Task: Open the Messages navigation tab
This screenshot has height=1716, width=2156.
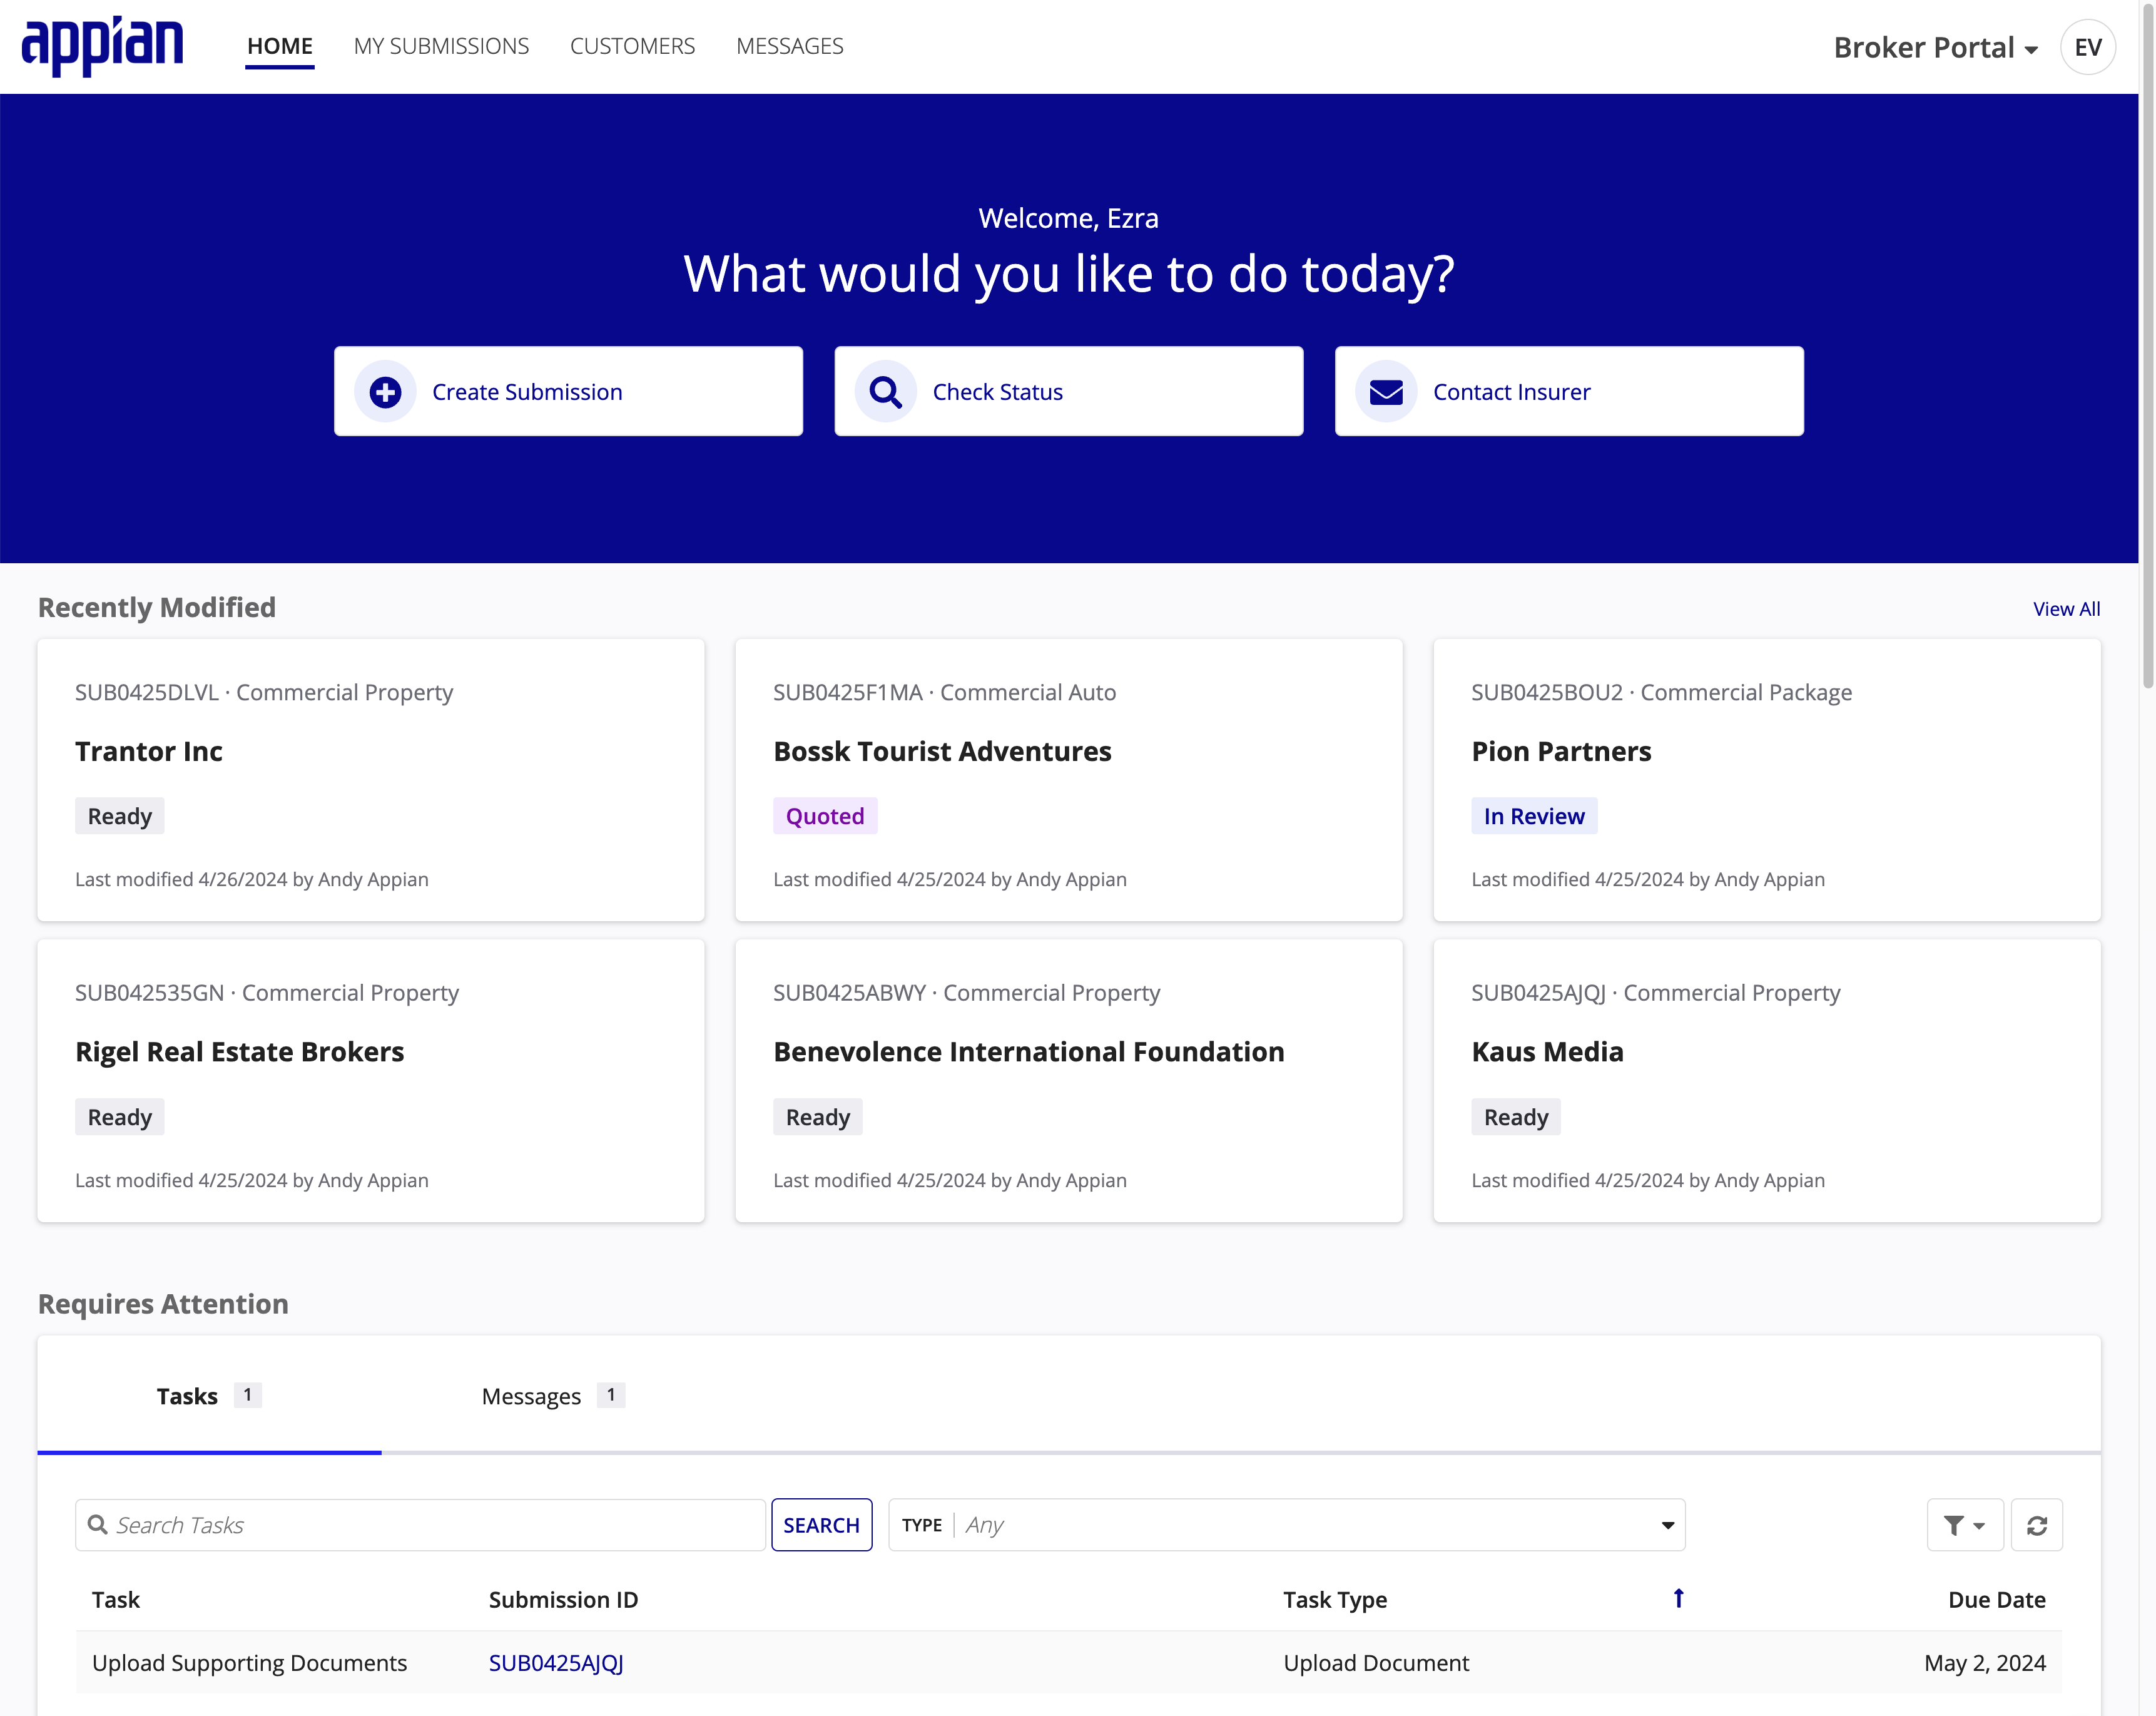Action: (790, 46)
